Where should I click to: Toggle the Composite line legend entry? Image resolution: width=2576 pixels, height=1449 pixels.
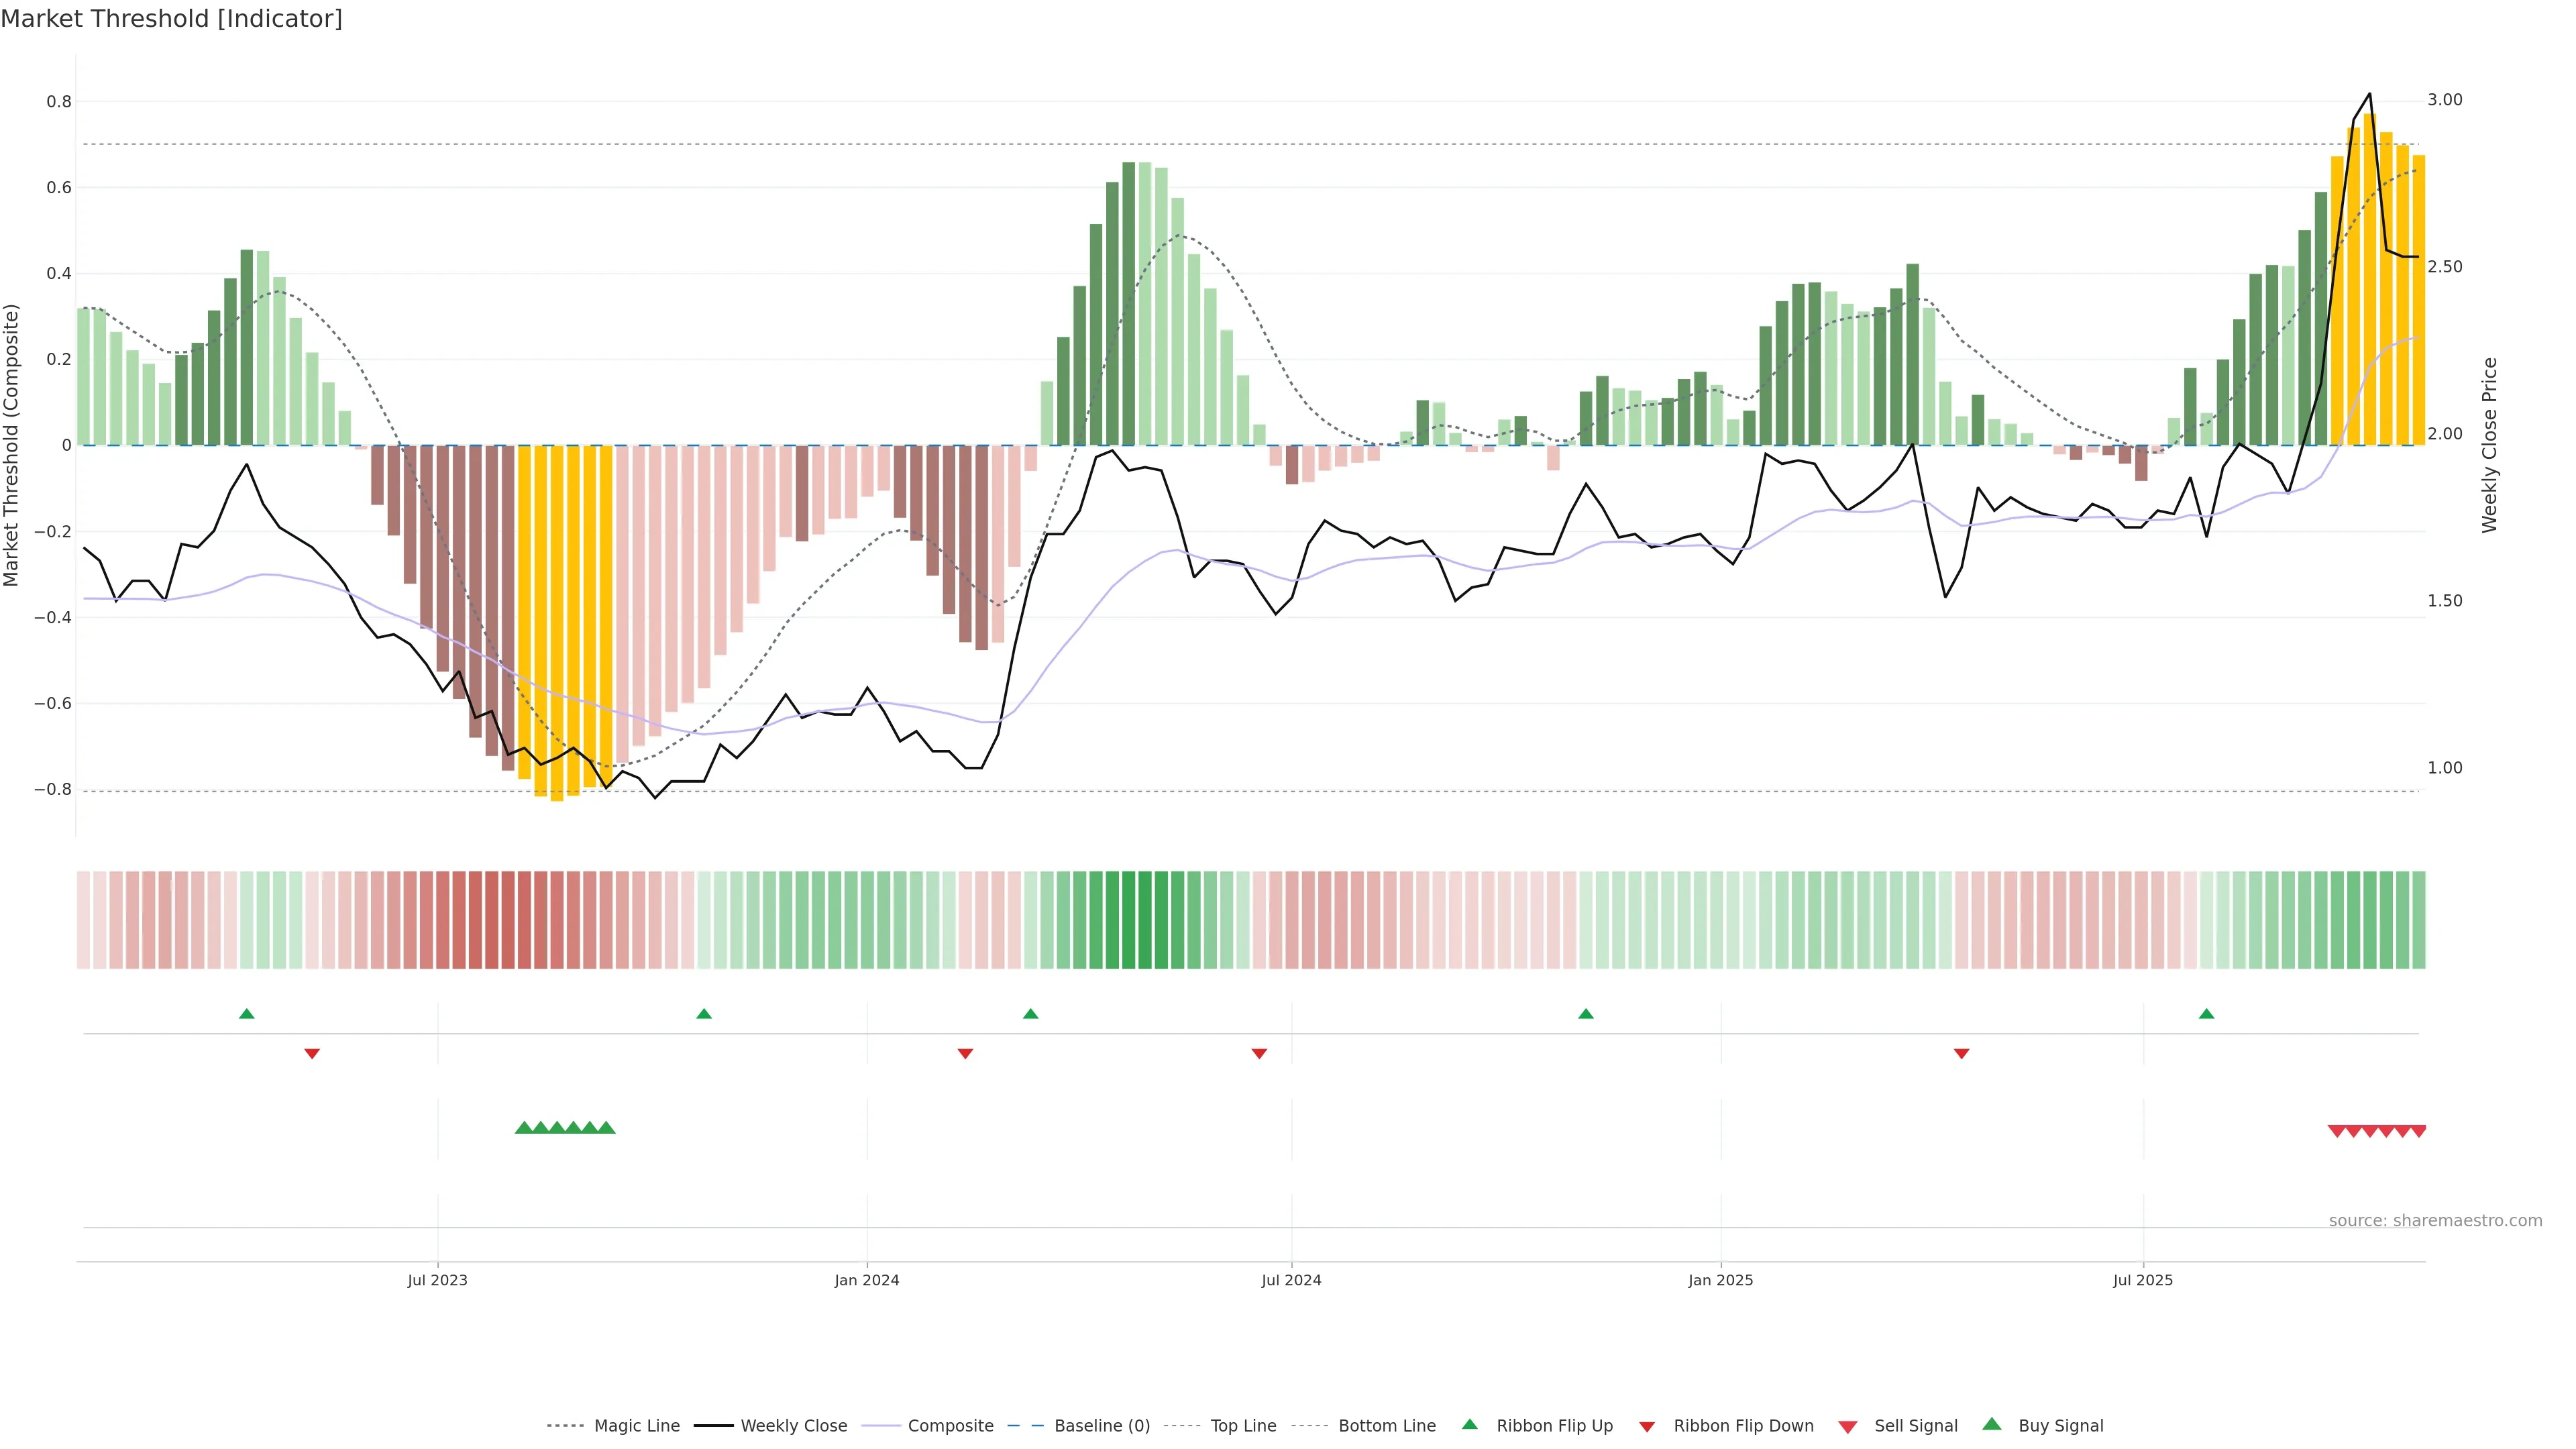point(950,1426)
